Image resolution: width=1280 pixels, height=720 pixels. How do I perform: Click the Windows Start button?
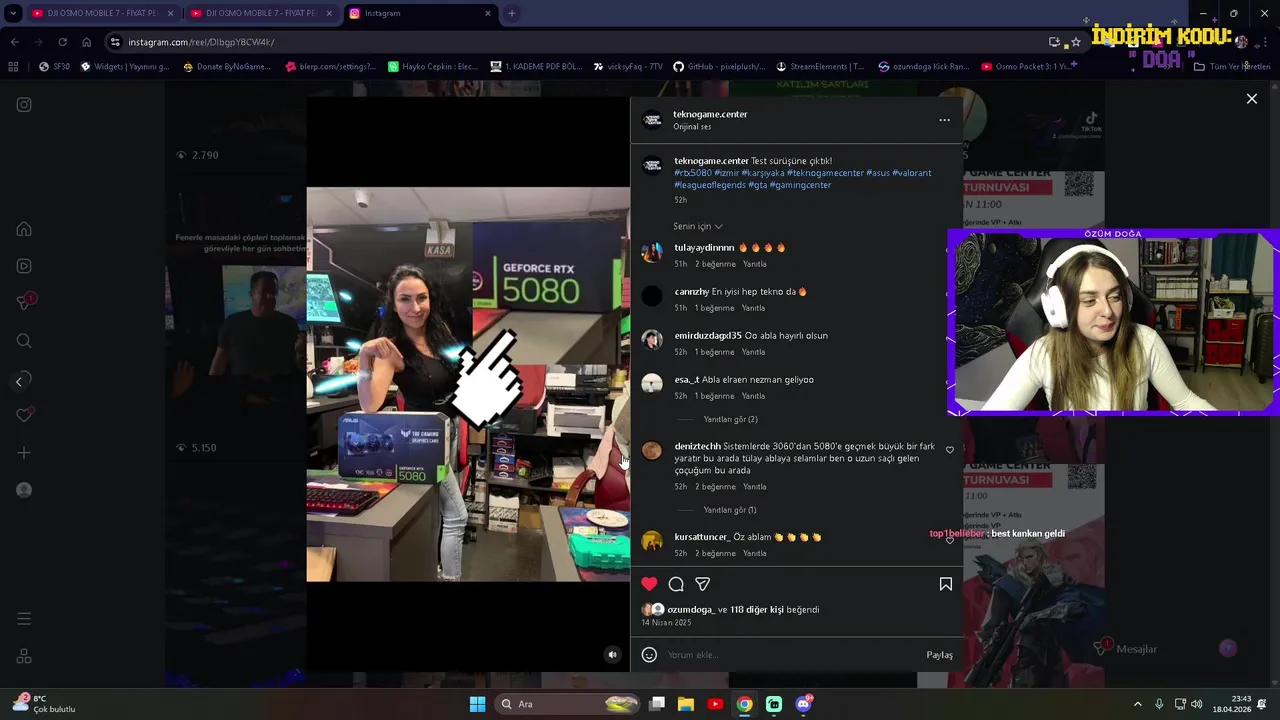(477, 704)
